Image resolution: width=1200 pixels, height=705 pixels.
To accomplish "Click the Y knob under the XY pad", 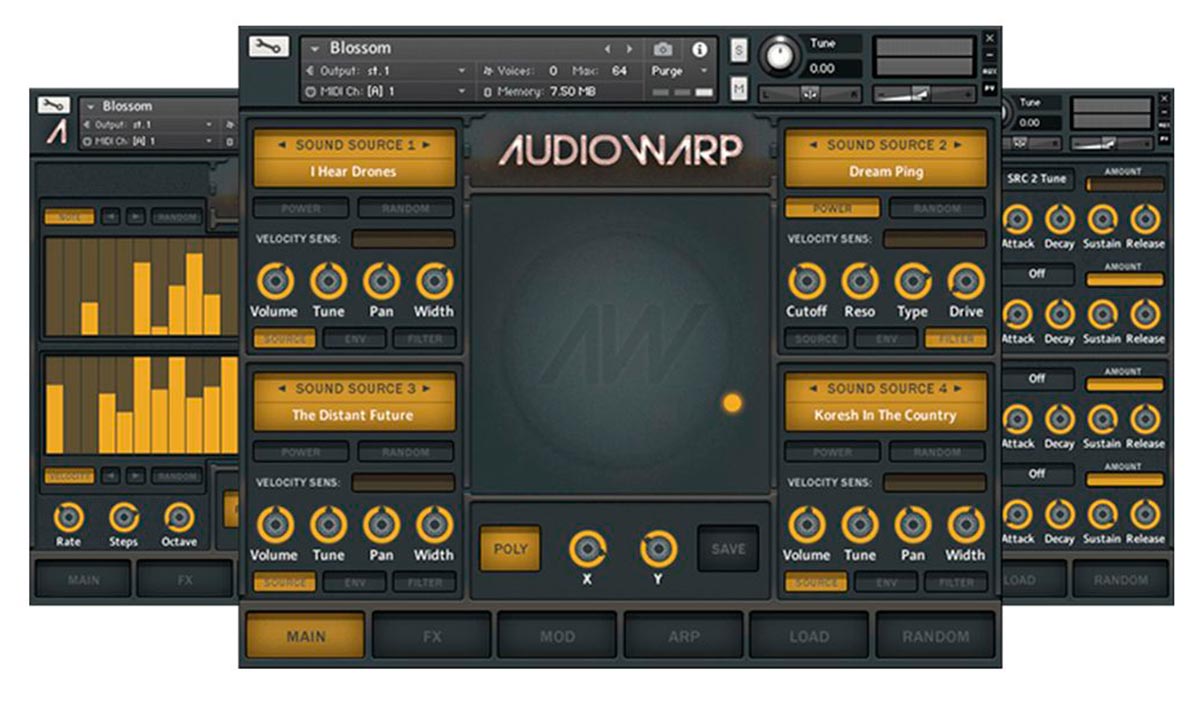I will pyautogui.click(x=658, y=548).
